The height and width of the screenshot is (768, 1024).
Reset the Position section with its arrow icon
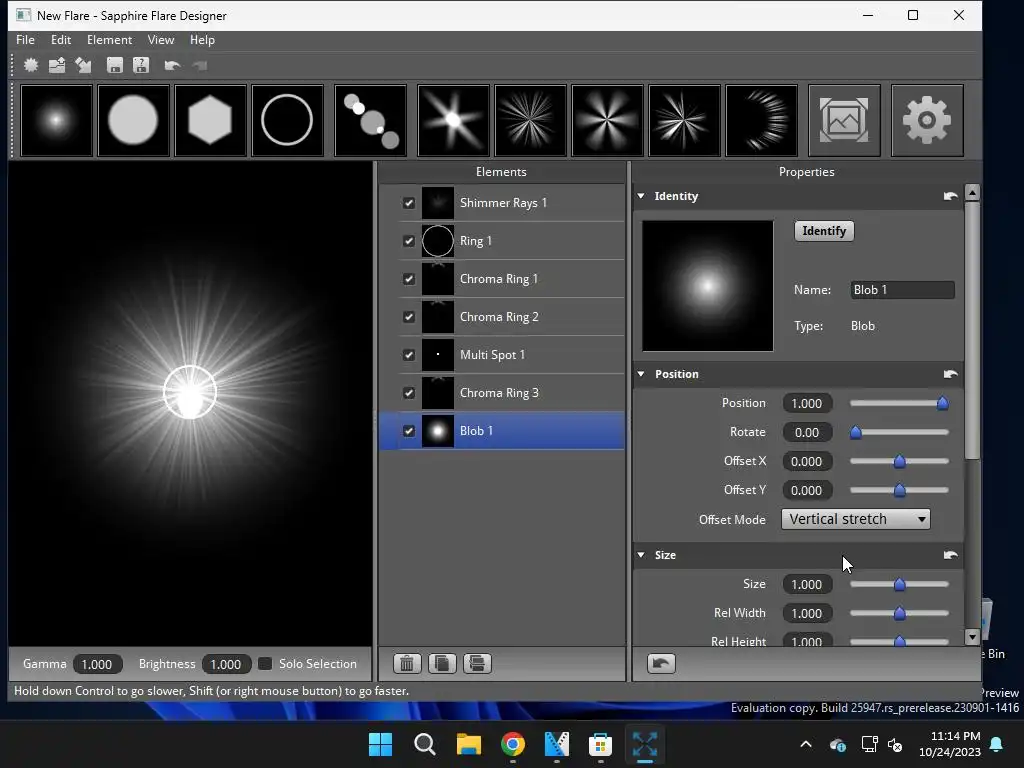(950, 374)
